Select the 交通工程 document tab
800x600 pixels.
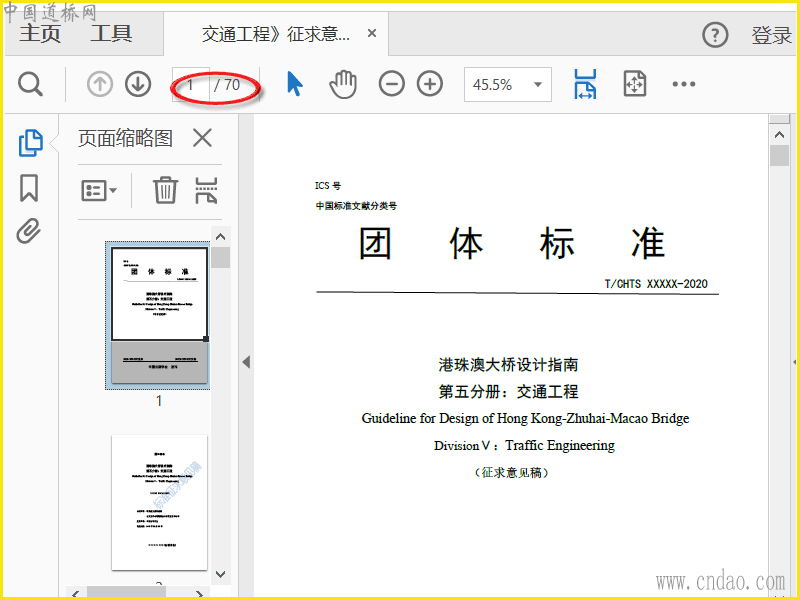coord(276,34)
